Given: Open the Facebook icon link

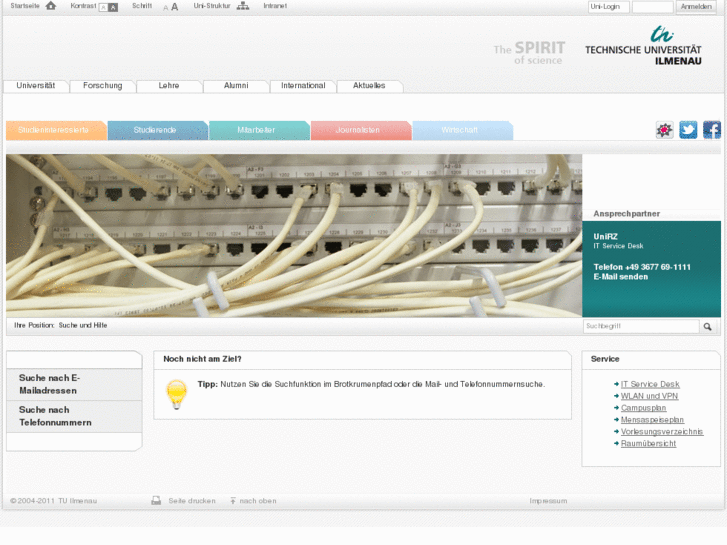Looking at the screenshot, I should tap(711, 130).
